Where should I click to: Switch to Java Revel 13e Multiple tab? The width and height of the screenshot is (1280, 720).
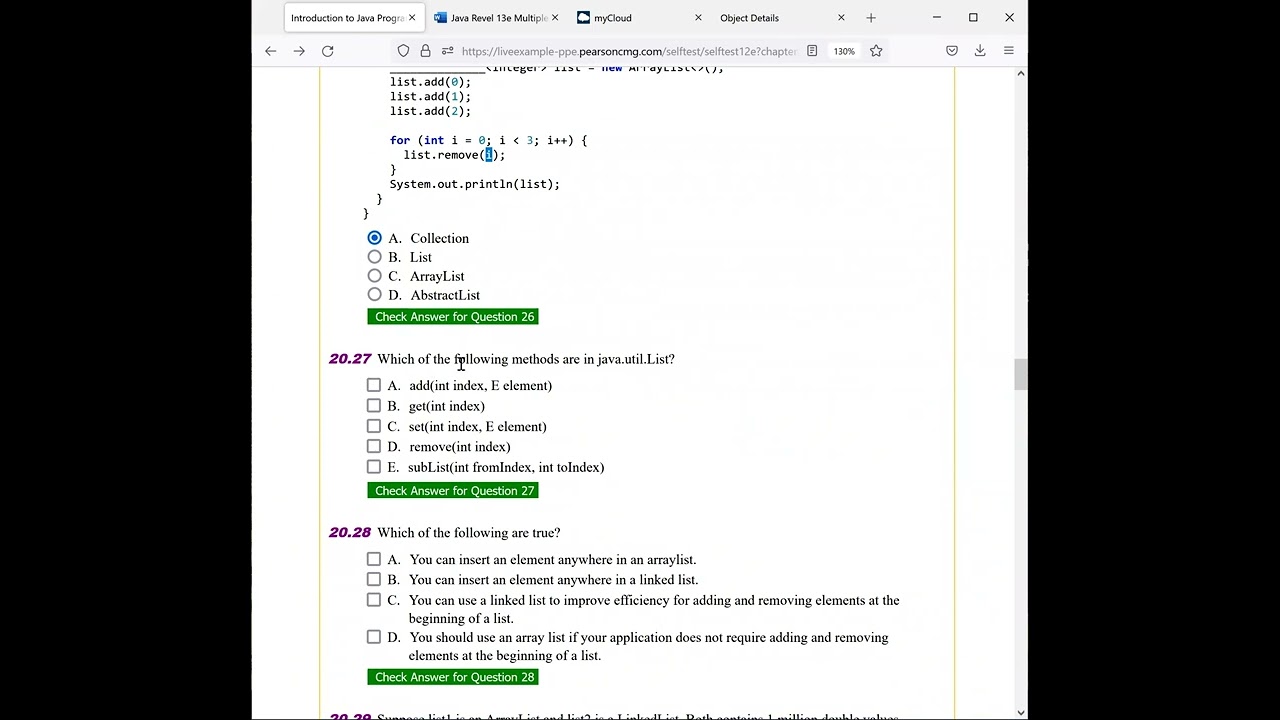(x=497, y=18)
